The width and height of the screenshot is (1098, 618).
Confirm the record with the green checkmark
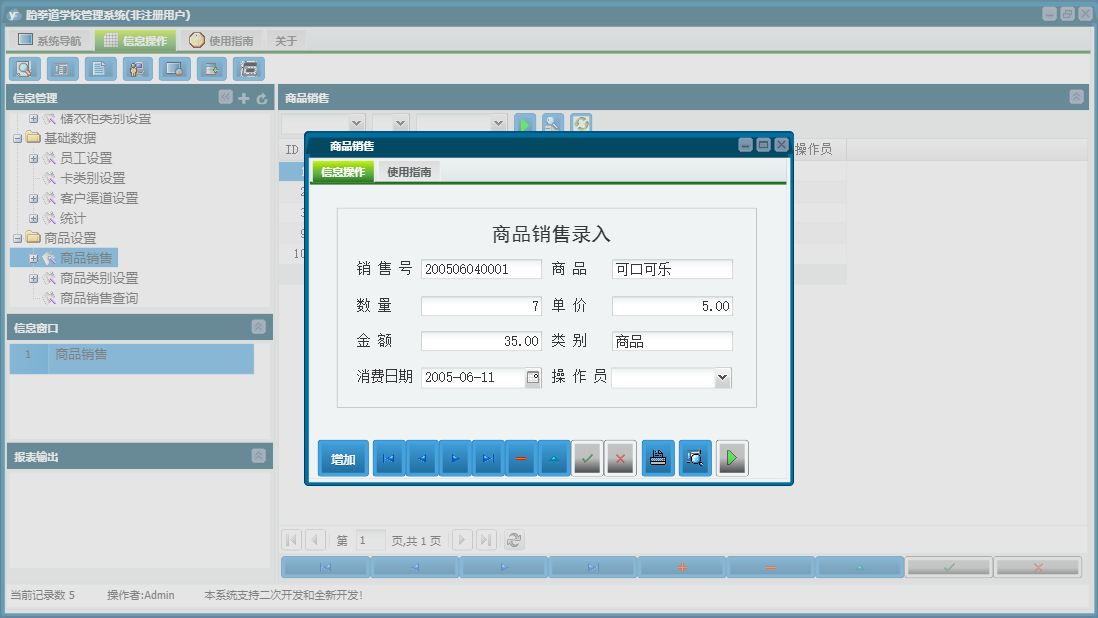click(x=587, y=458)
